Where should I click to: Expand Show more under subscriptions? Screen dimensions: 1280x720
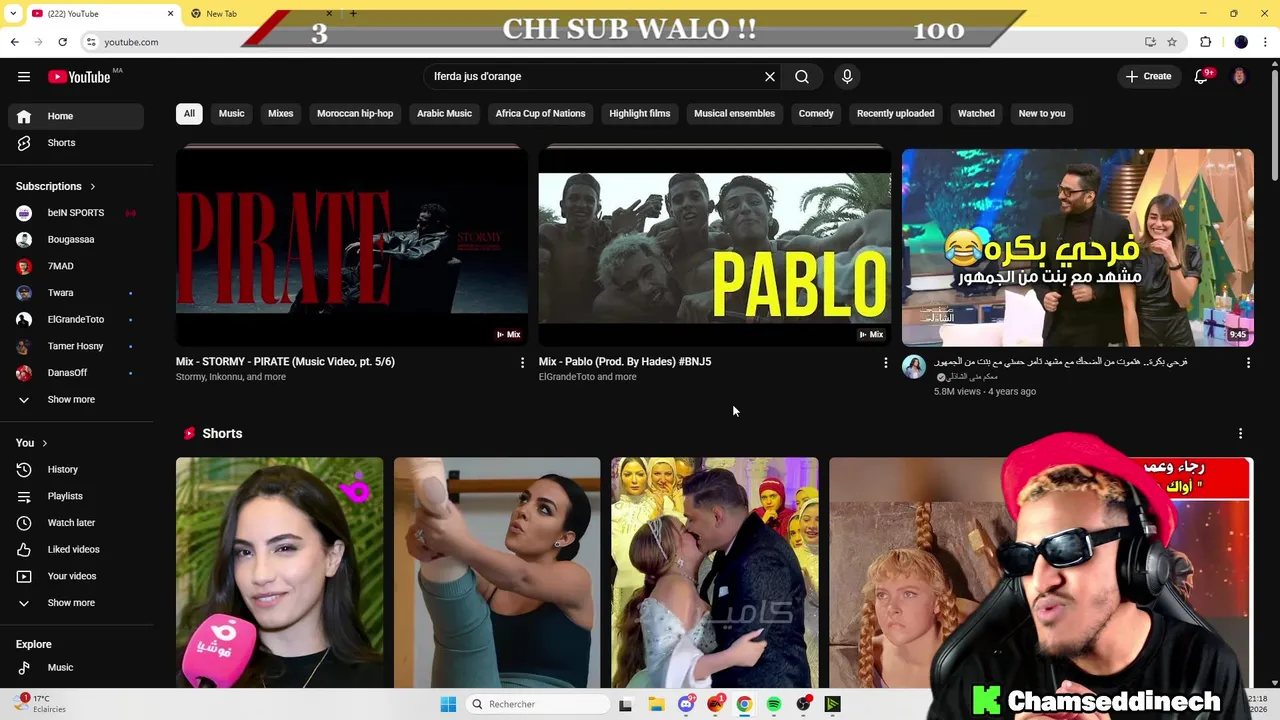(x=76, y=400)
